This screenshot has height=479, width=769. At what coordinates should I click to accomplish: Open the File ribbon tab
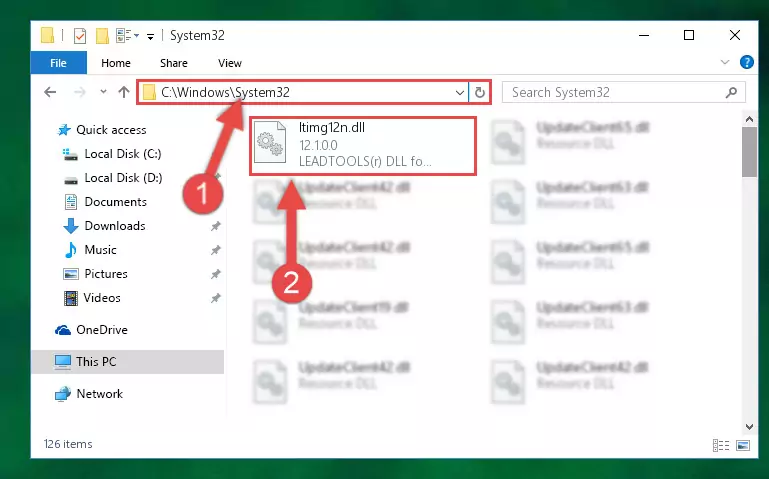pyautogui.click(x=58, y=63)
